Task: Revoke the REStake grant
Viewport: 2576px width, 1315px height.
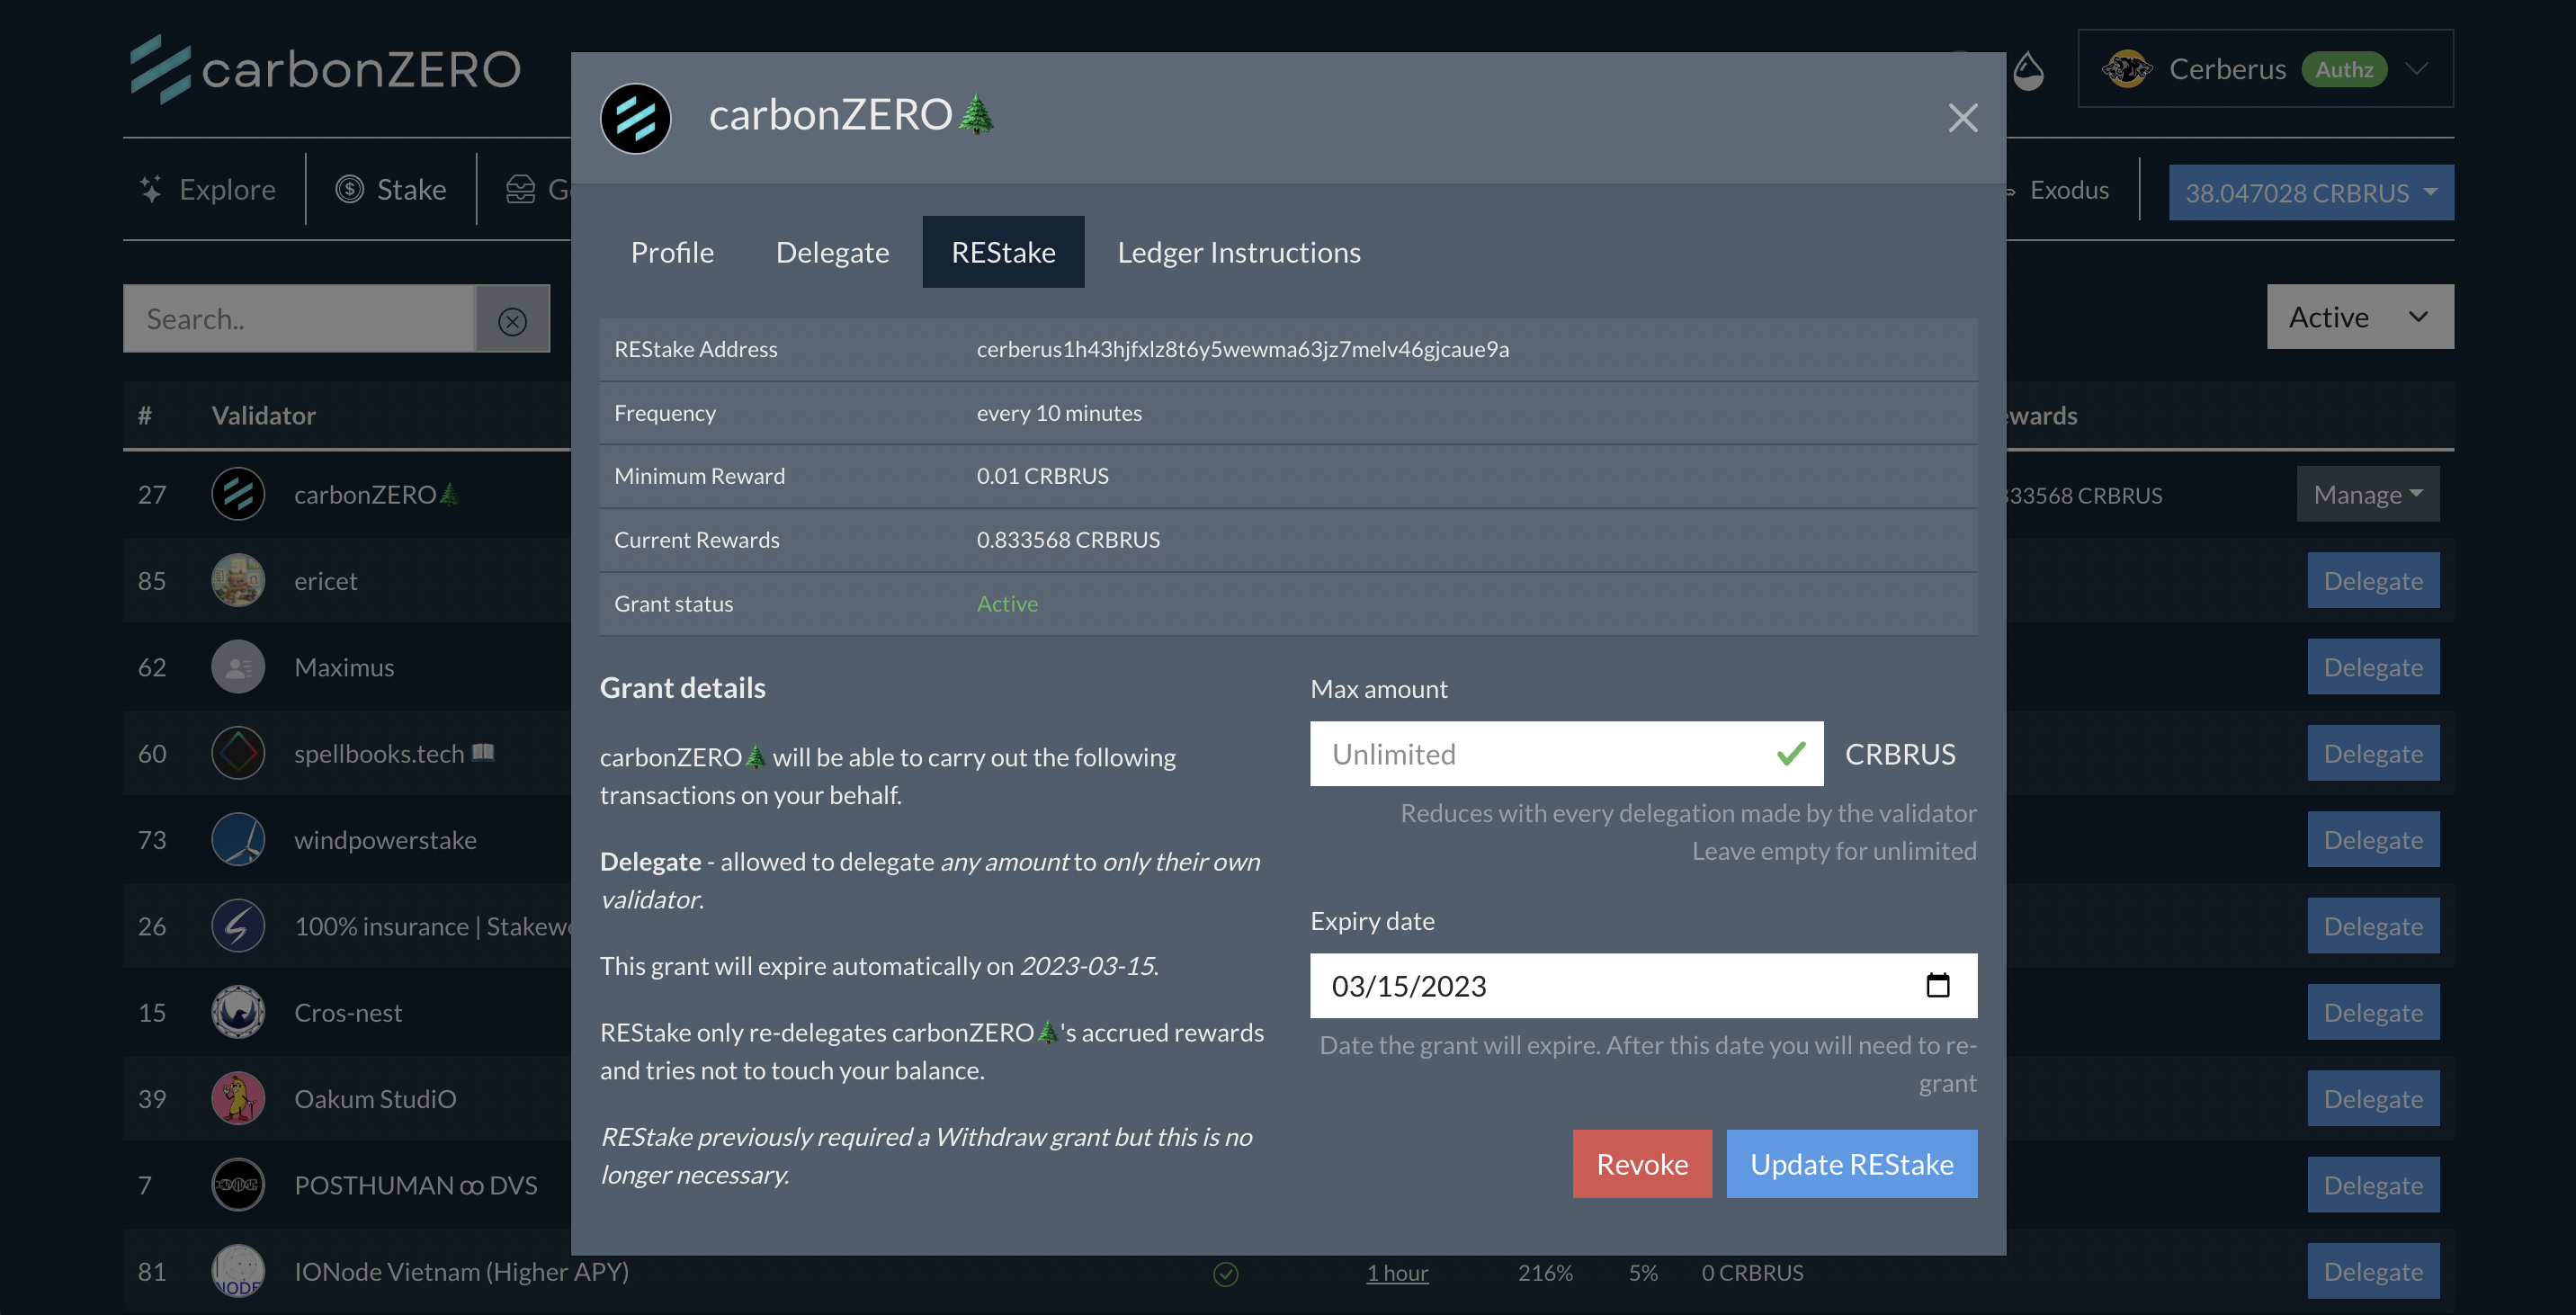Action: click(x=1641, y=1164)
